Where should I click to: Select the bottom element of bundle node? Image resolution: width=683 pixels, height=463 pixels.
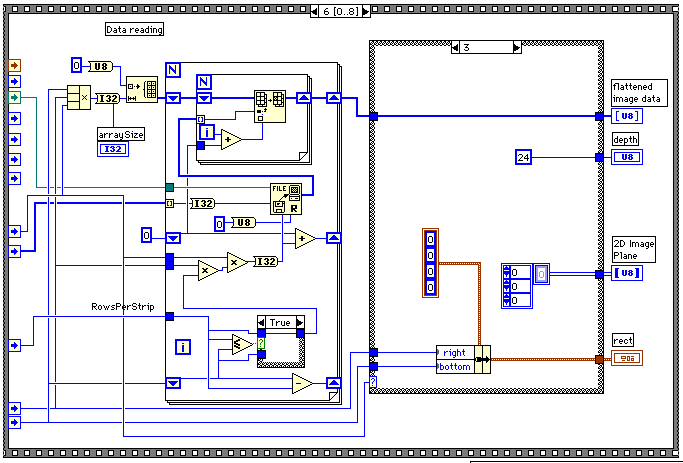click(455, 367)
